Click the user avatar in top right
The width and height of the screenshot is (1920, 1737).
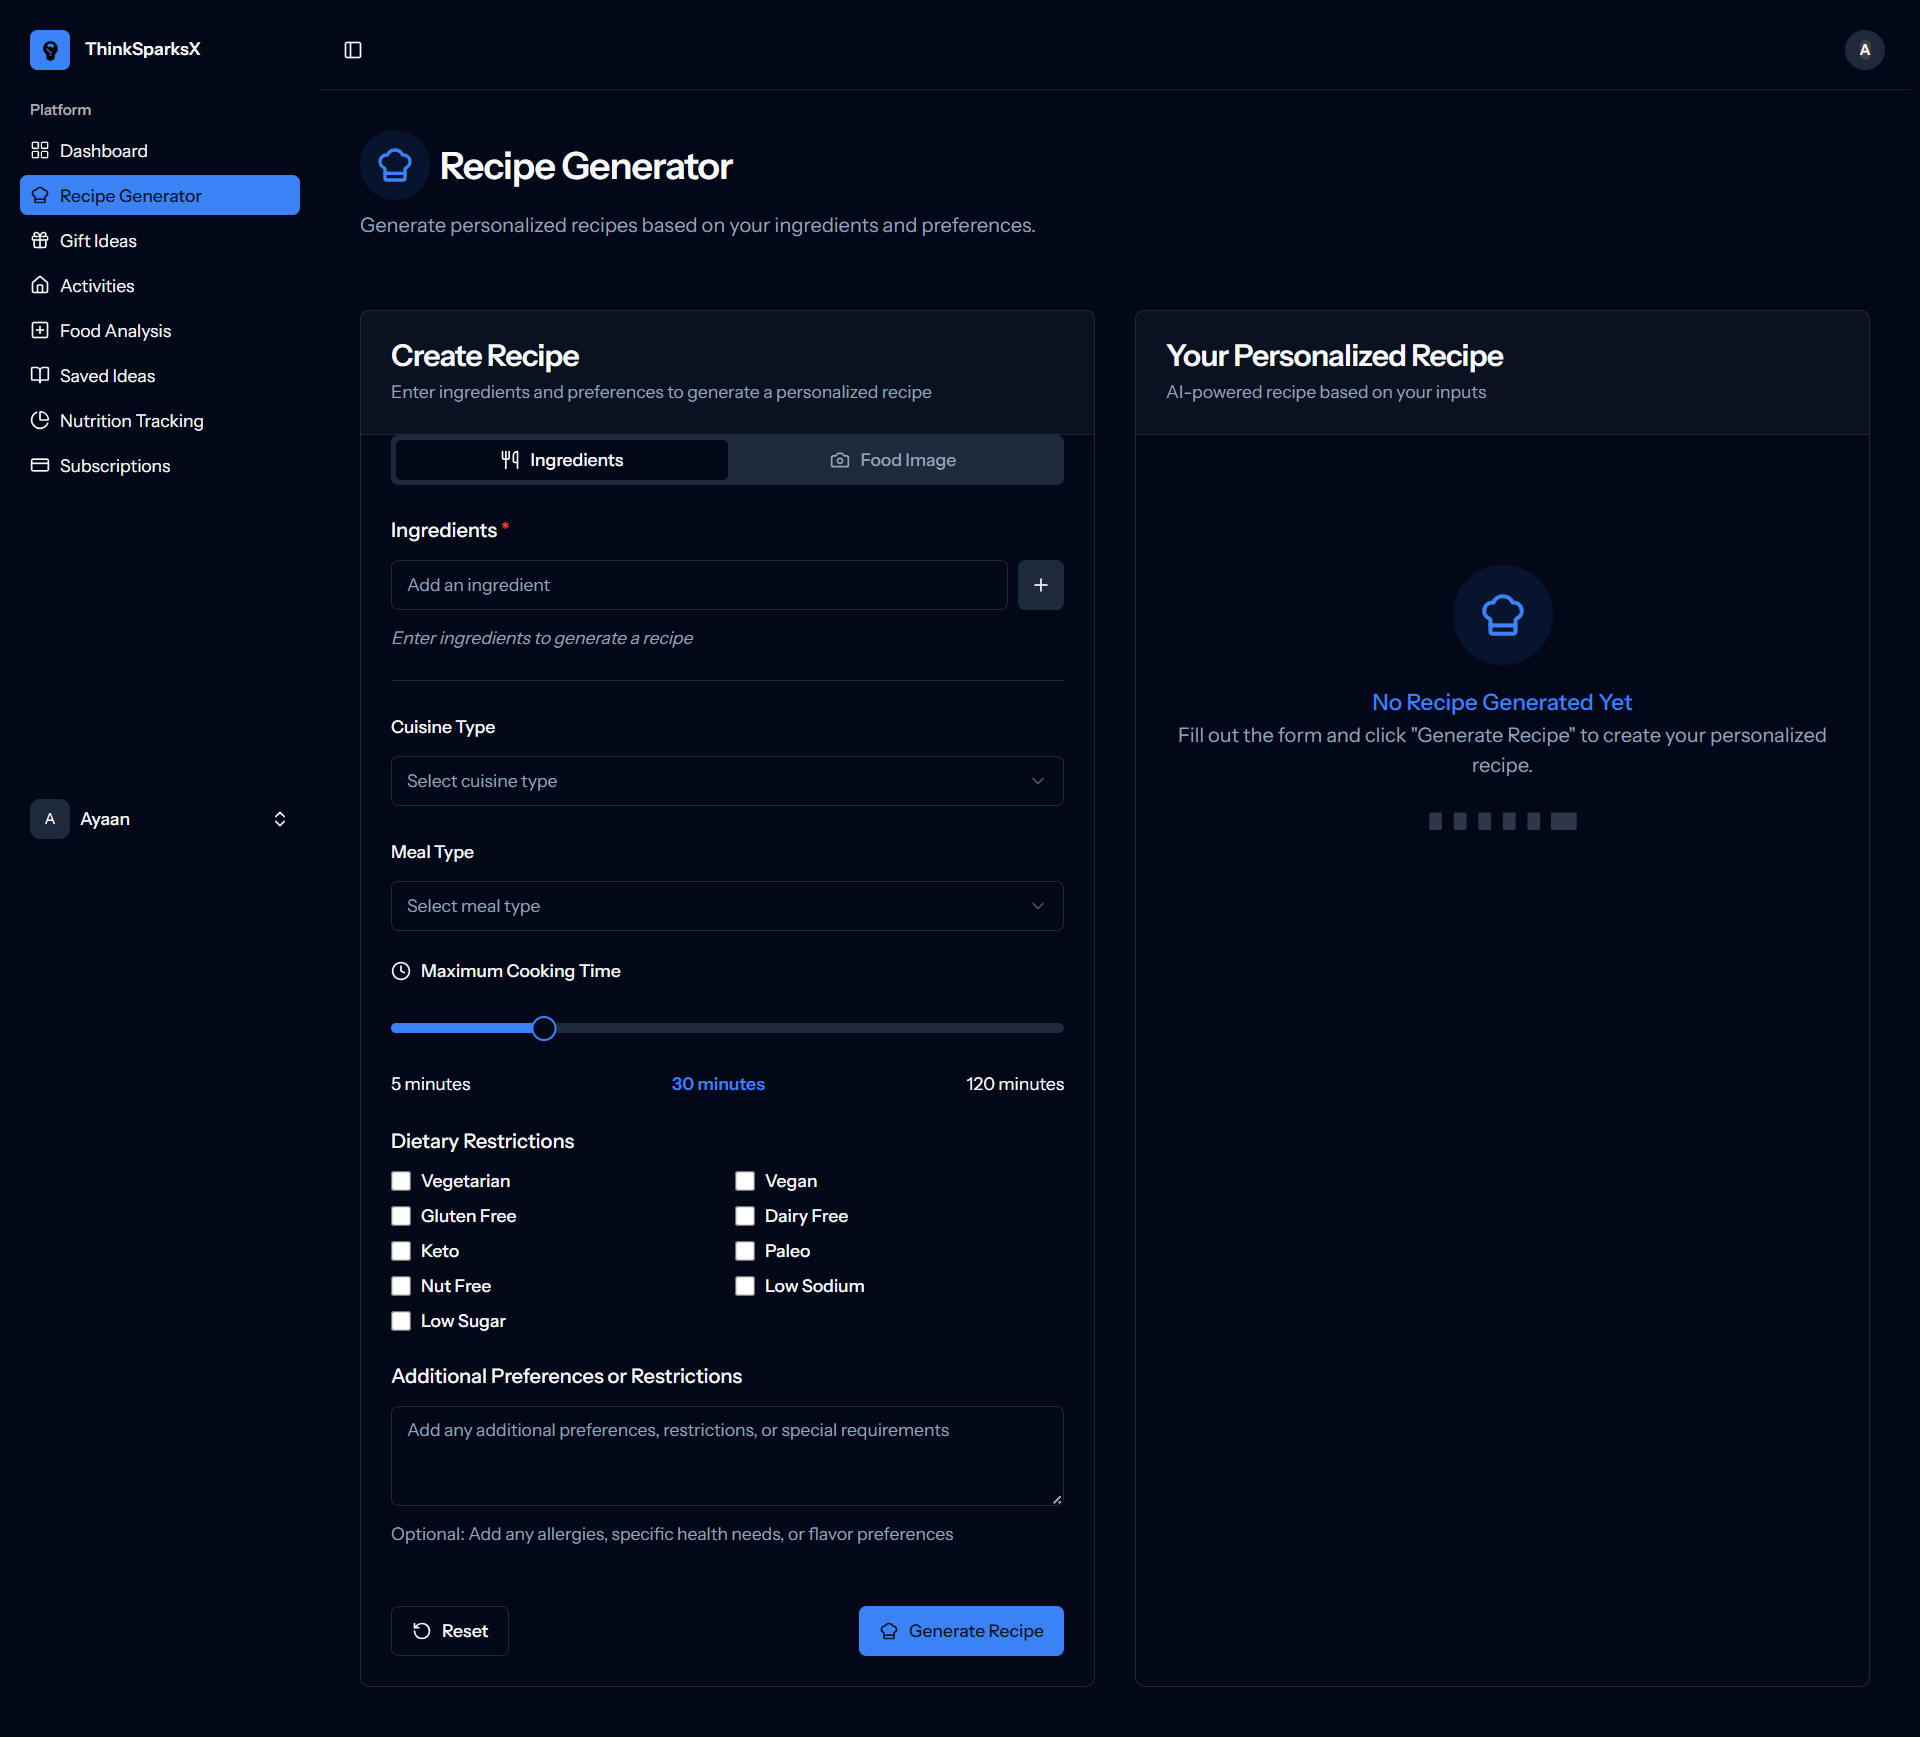click(x=1864, y=50)
